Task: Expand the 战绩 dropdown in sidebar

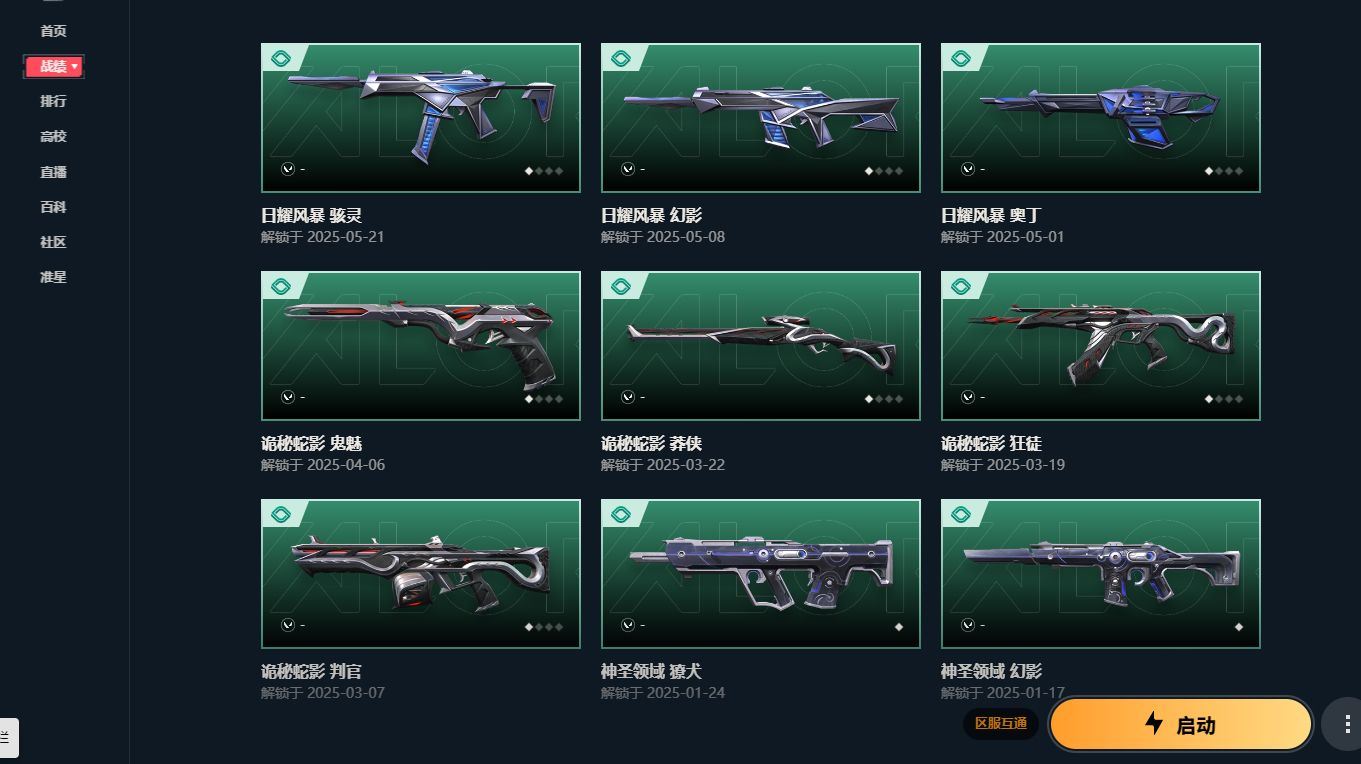Action: (x=54, y=66)
